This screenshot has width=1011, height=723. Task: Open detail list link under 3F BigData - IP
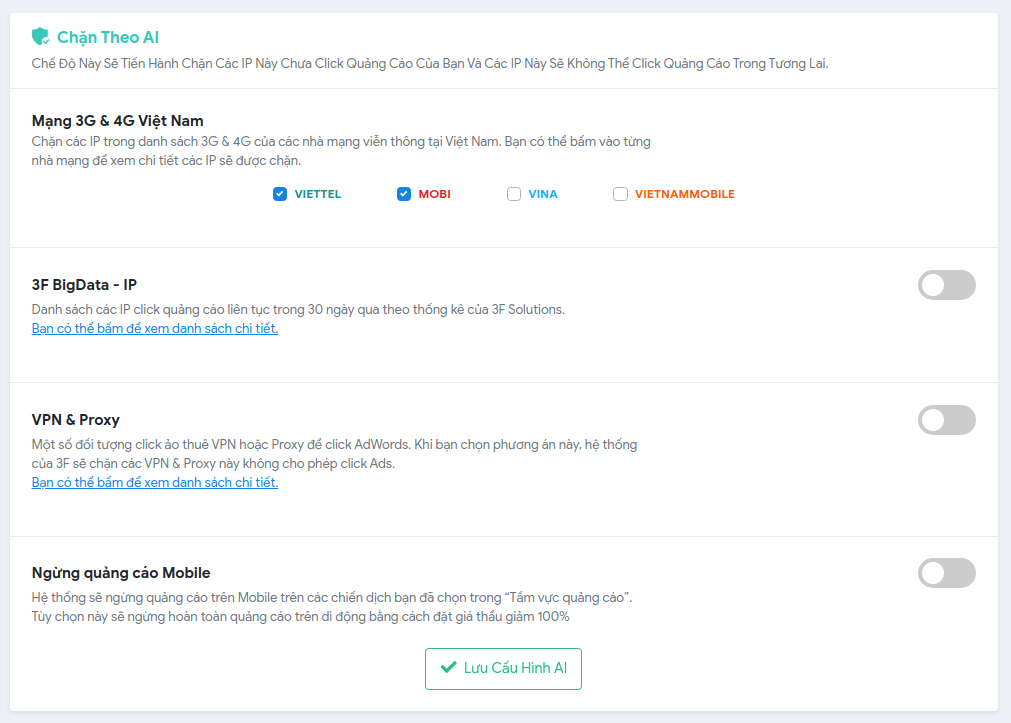tap(155, 328)
